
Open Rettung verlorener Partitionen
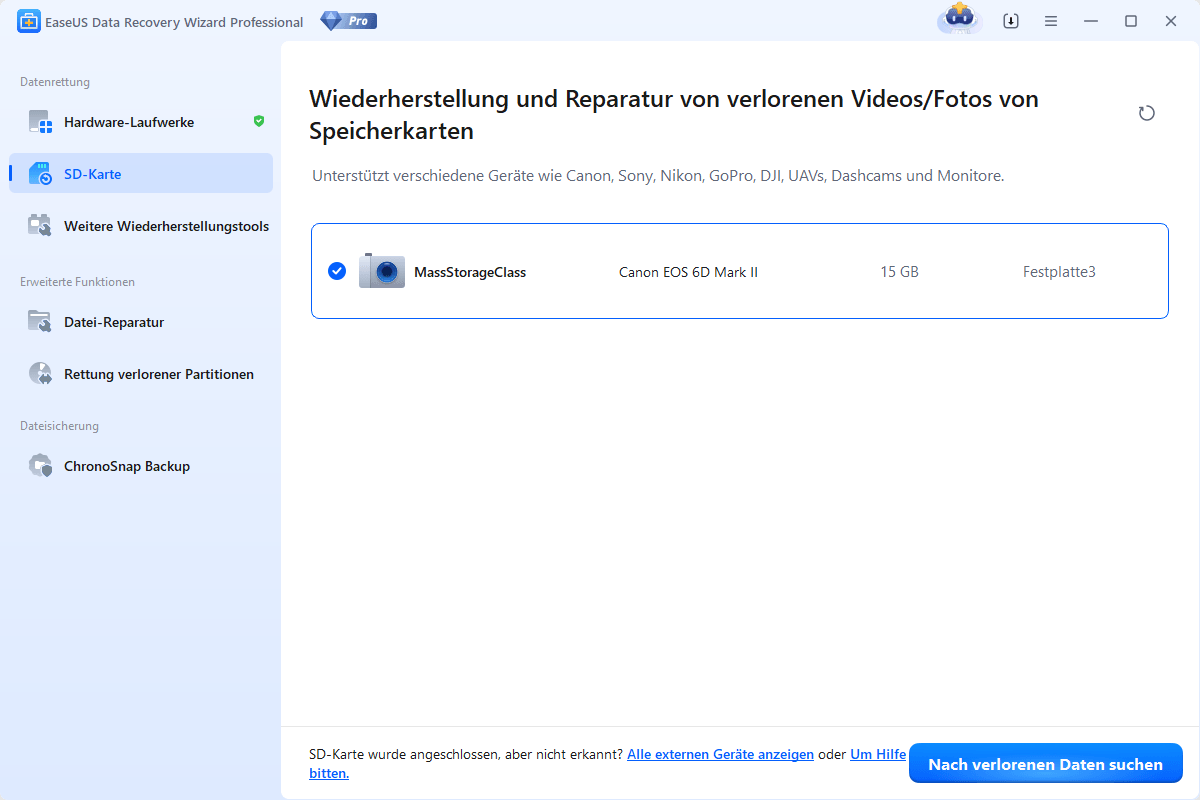click(x=141, y=374)
